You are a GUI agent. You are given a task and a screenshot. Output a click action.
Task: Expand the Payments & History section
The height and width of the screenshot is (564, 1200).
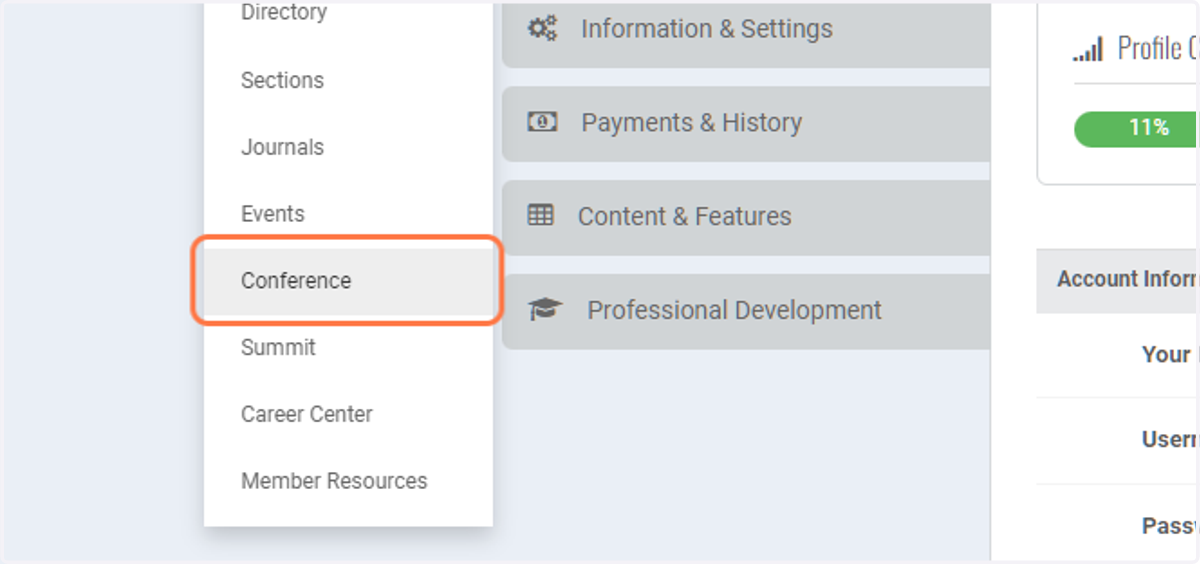pos(746,123)
